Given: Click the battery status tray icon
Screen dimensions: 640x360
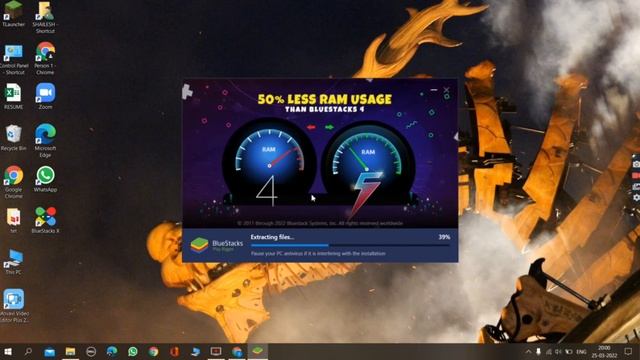Looking at the screenshot, I should click(x=569, y=351).
